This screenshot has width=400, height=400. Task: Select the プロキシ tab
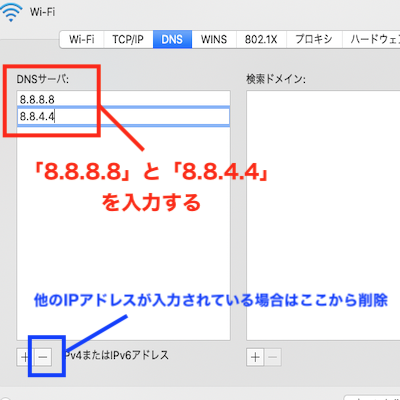coord(314,39)
